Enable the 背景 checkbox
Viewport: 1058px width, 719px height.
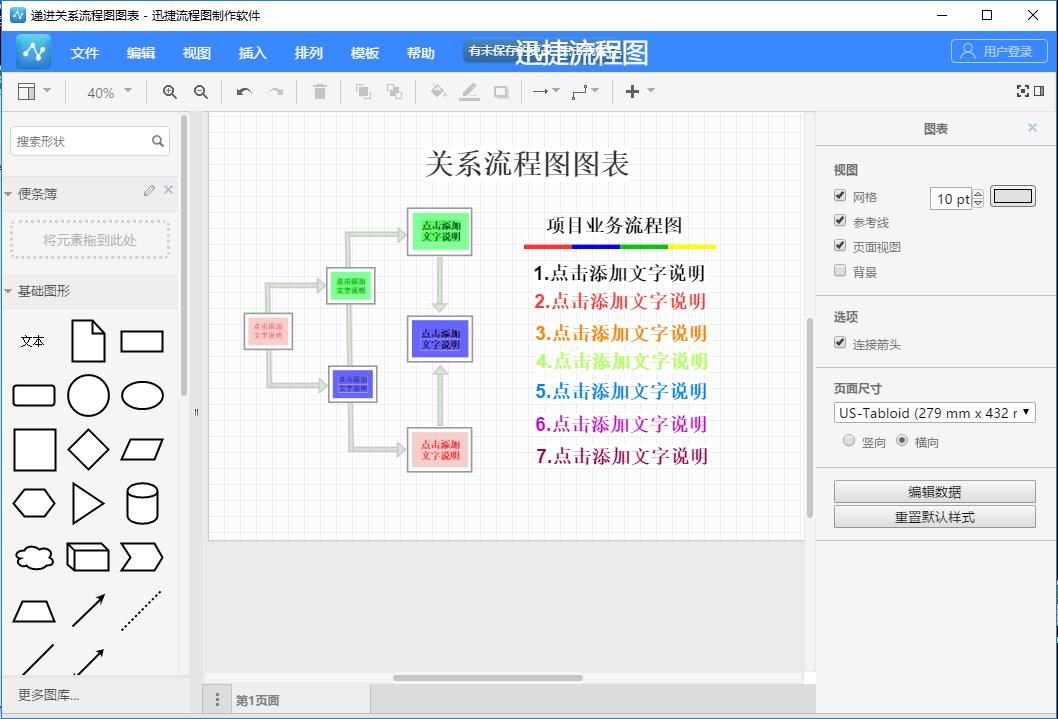pyautogui.click(x=840, y=271)
